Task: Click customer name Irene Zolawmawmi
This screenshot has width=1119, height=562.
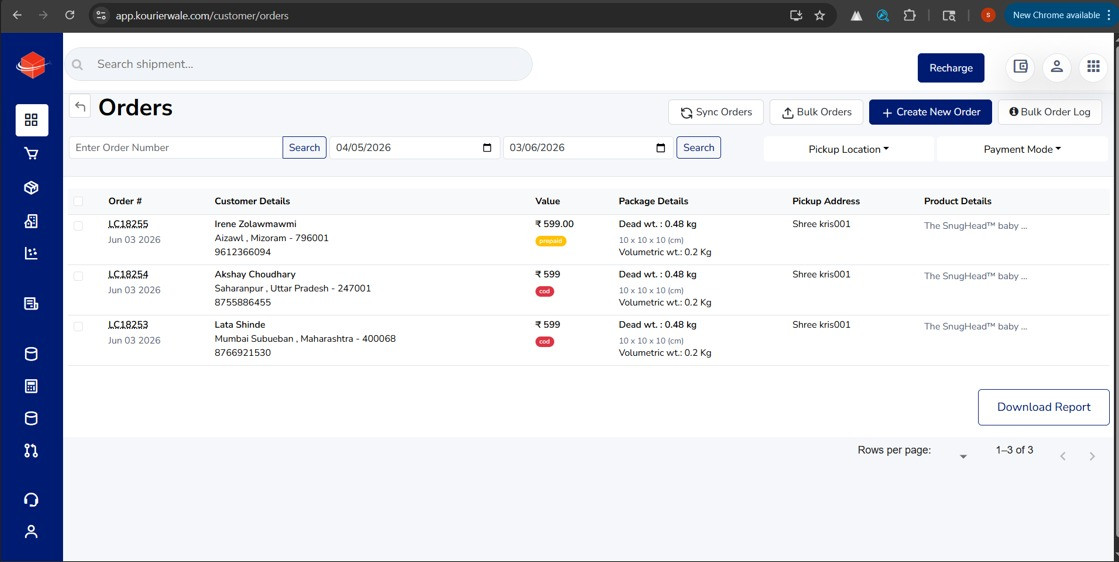Action: [255, 224]
